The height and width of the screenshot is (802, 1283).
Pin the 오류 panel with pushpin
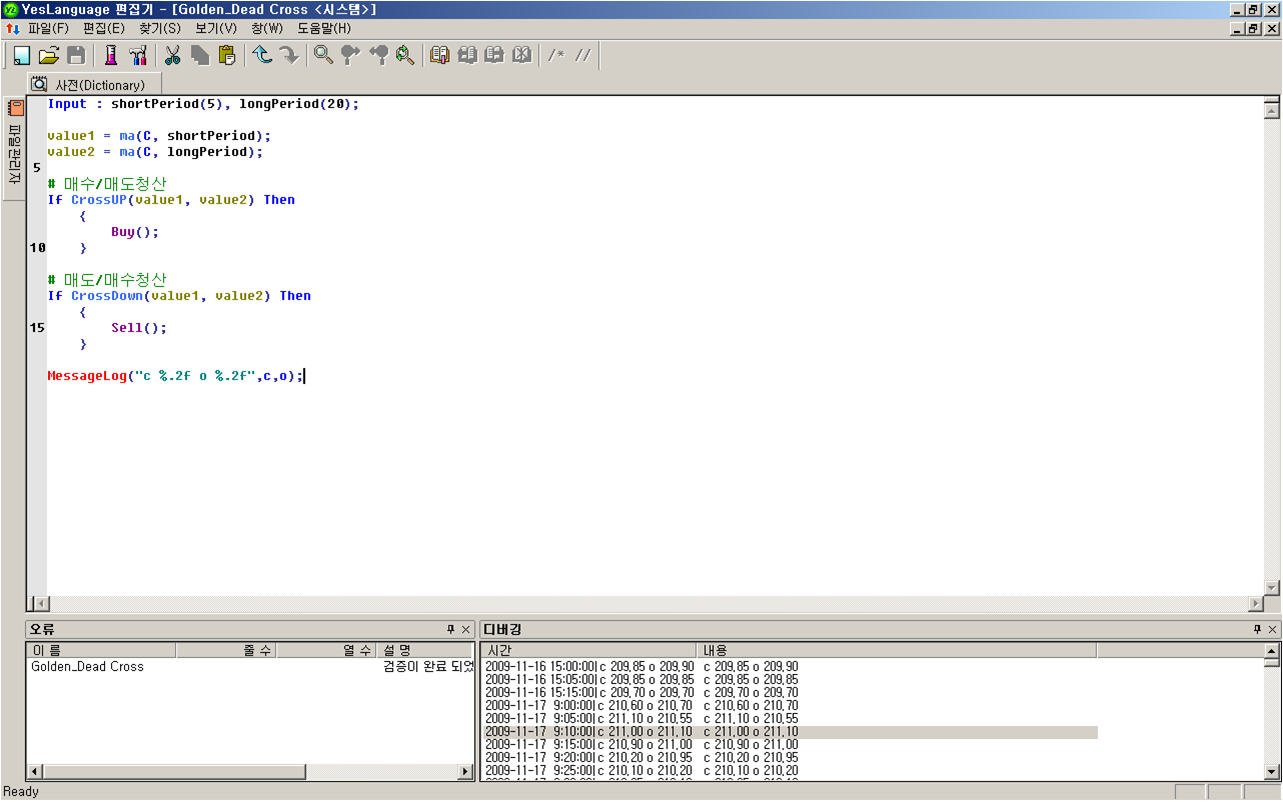[x=450, y=629]
